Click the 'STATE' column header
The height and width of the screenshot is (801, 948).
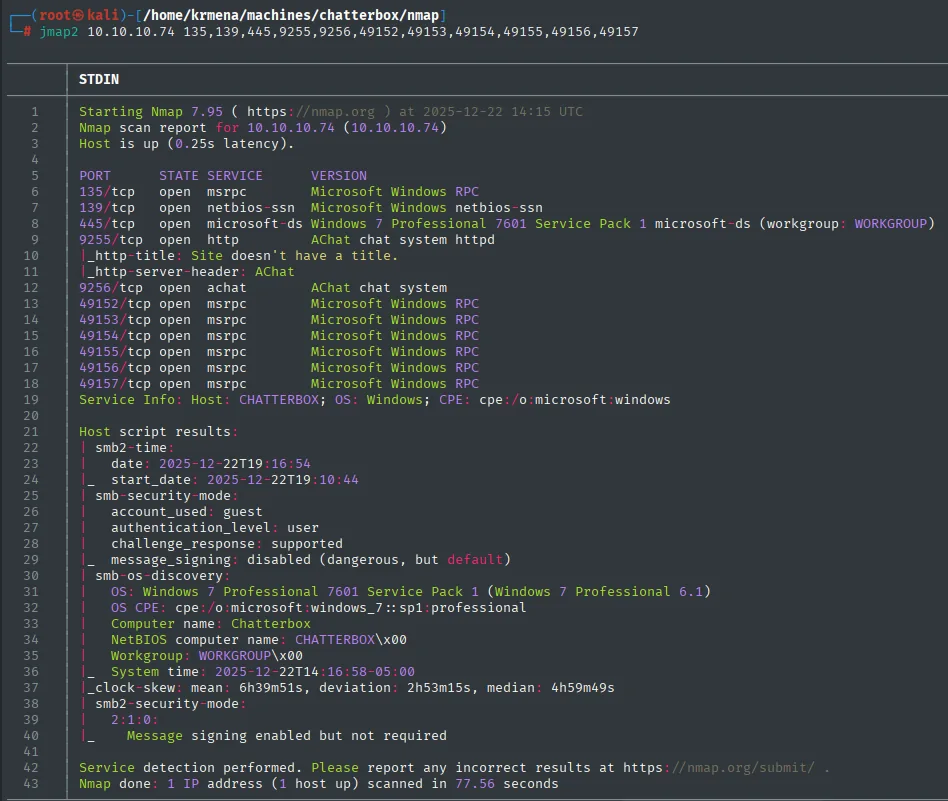click(178, 176)
